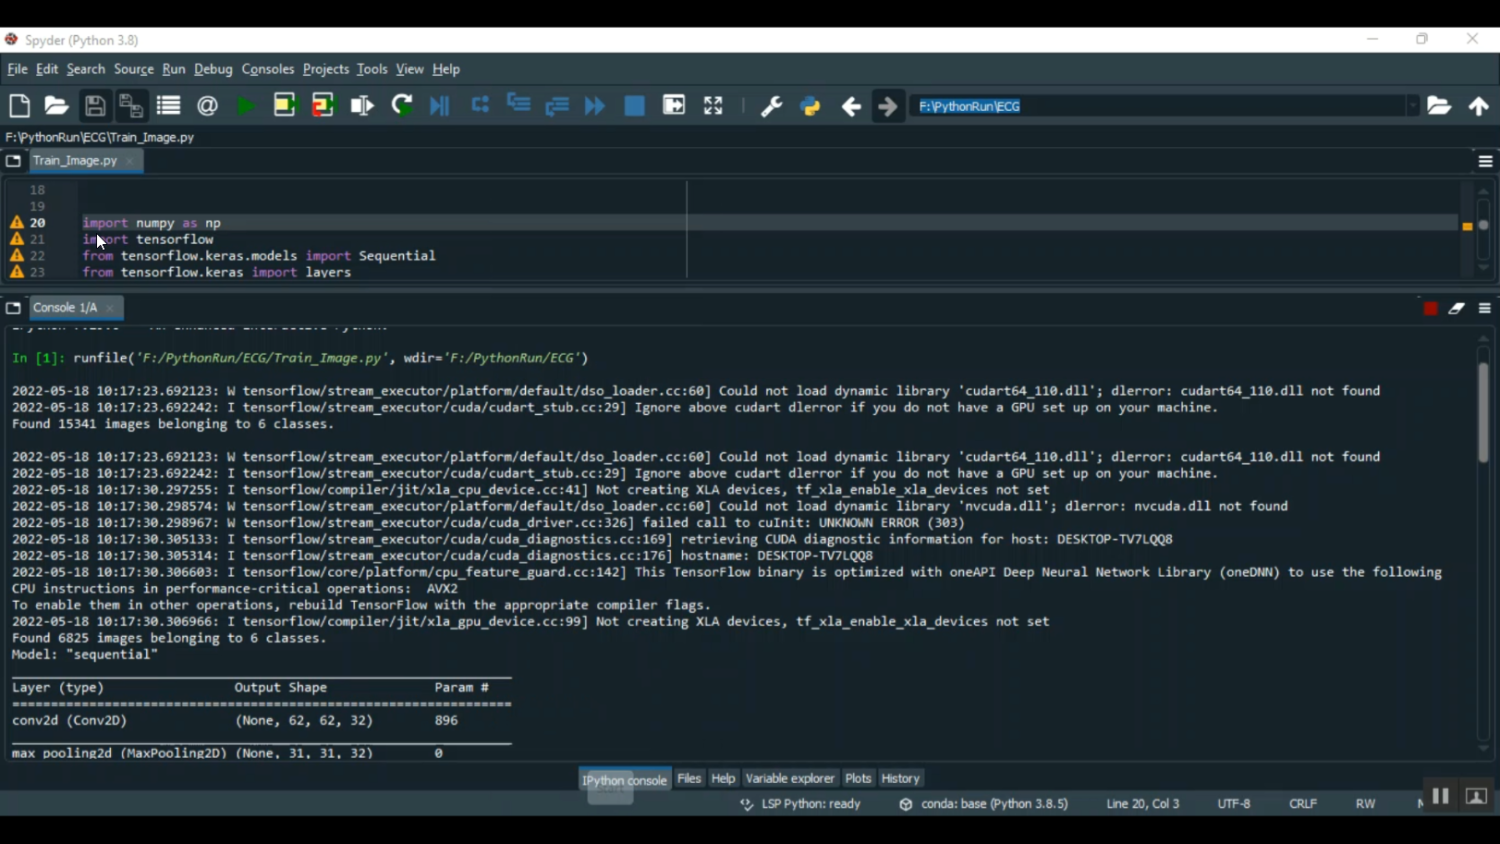Save the current file with Save icon
This screenshot has height=844, width=1500.
[95, 106]
